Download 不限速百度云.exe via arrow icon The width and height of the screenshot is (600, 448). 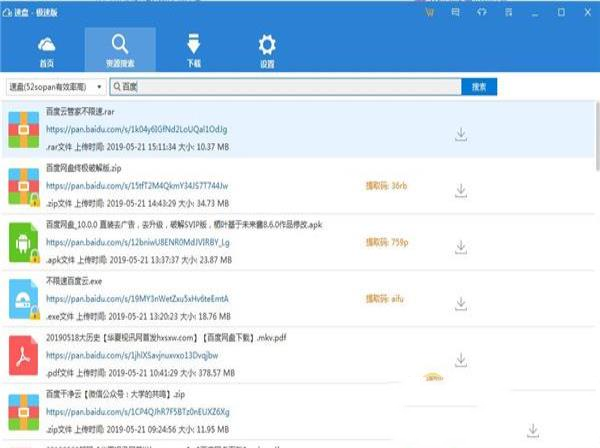click(x=461, y=300)
